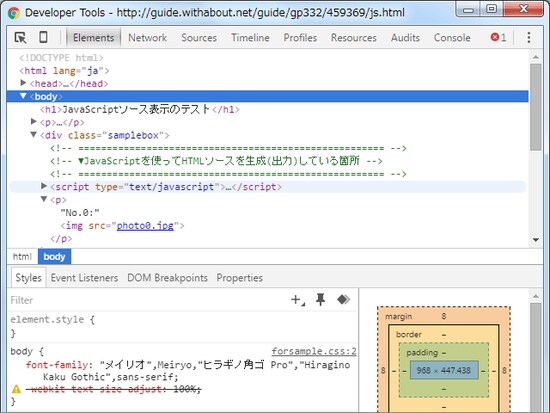550x413 pixels.
Task: Select the Event Listeners tab
Action: (84, 278)
